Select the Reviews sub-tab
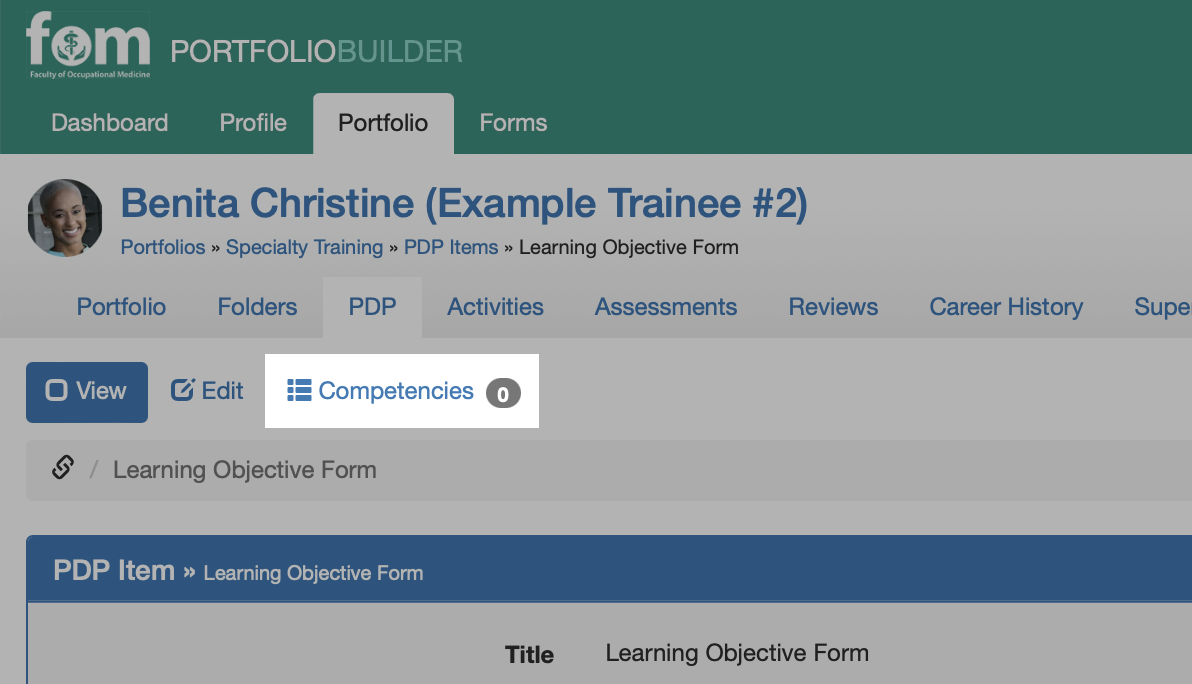 (x=833, y=307)
